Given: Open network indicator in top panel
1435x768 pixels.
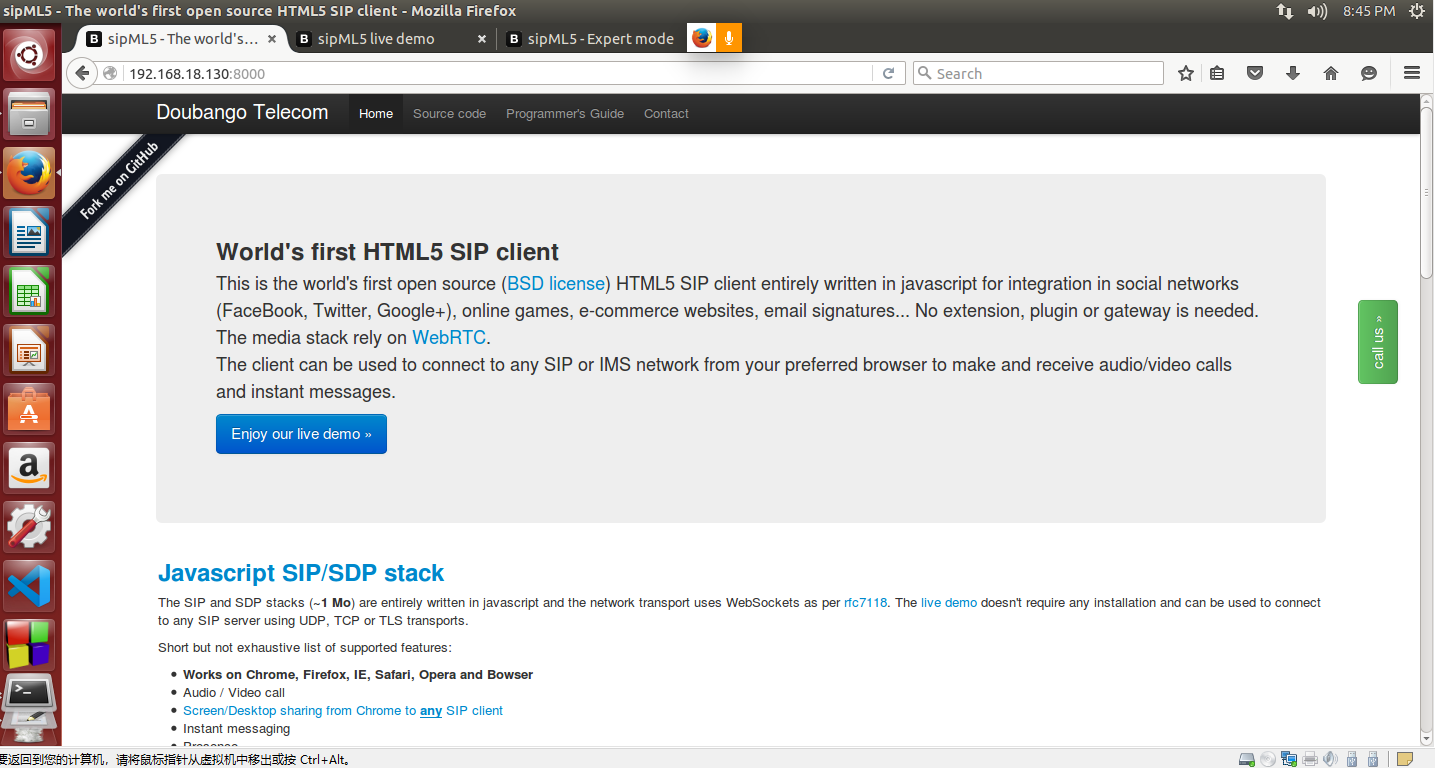Looking at the screenshot, I should click(1285, 11).
